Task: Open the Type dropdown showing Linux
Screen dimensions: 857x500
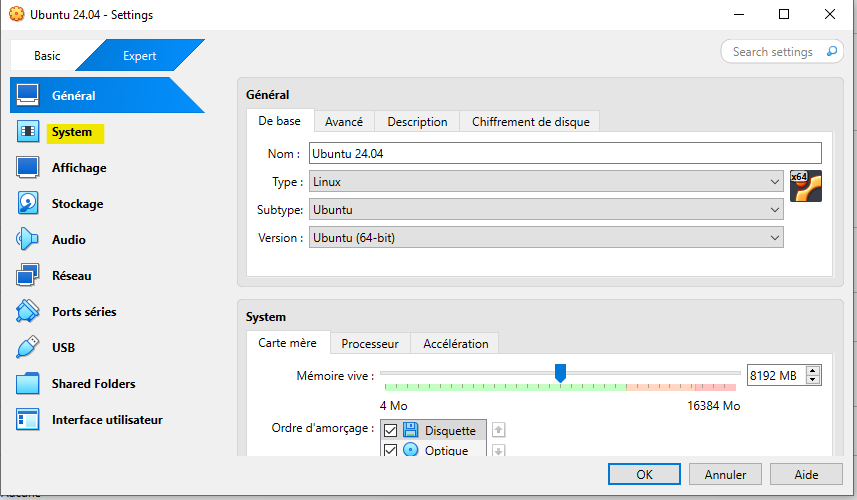Action: (545, 182)
